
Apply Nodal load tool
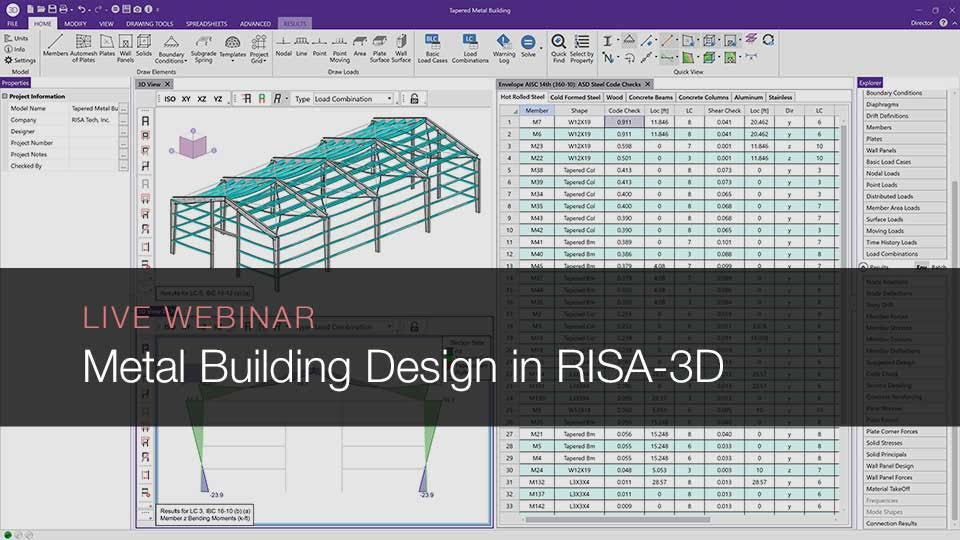[x=283, y=46]
